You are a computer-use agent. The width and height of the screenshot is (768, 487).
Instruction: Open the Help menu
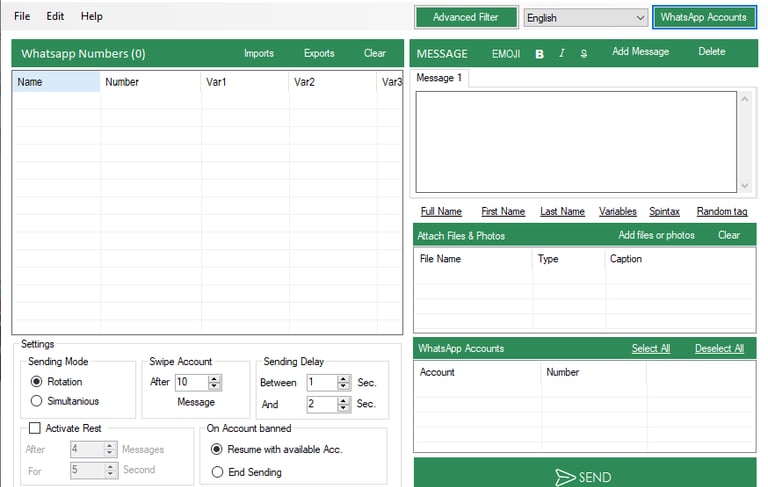[92, 16]
